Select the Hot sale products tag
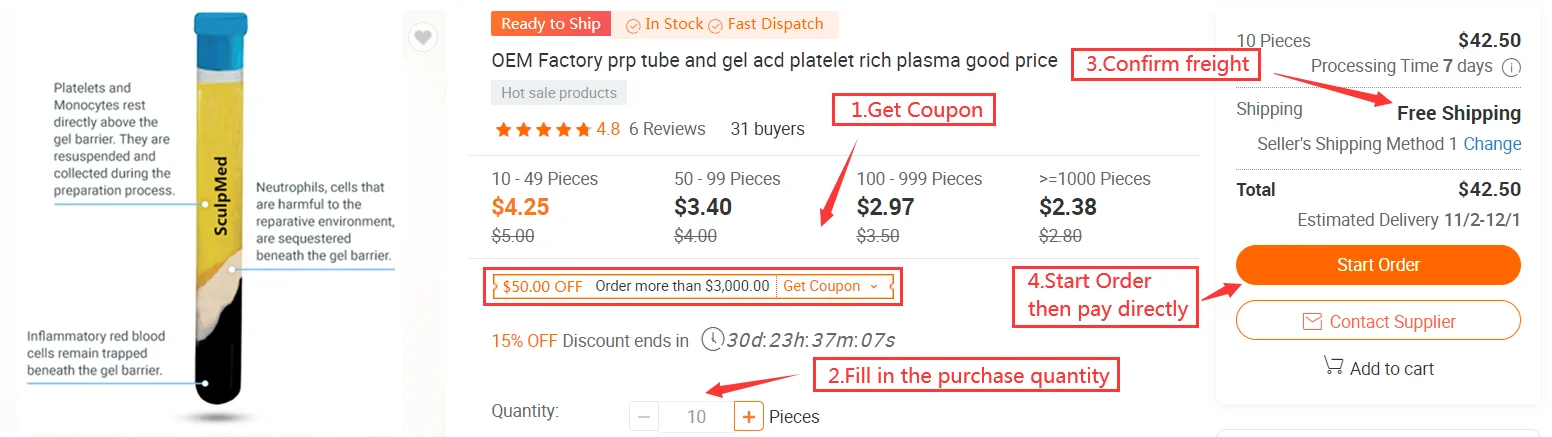This screenshot has width=1552, height=437. (559, 93)
